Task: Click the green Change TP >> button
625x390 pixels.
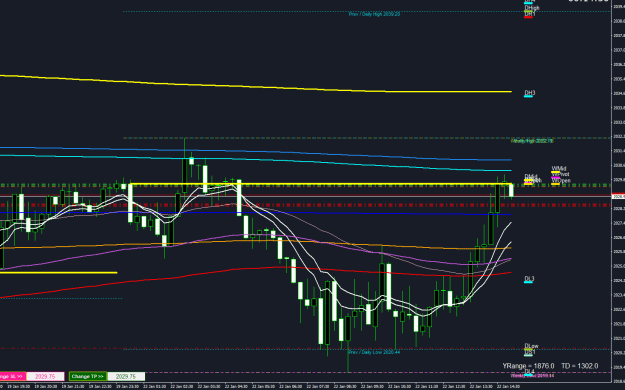Action: pyautogui.click(x=88, y=376)
